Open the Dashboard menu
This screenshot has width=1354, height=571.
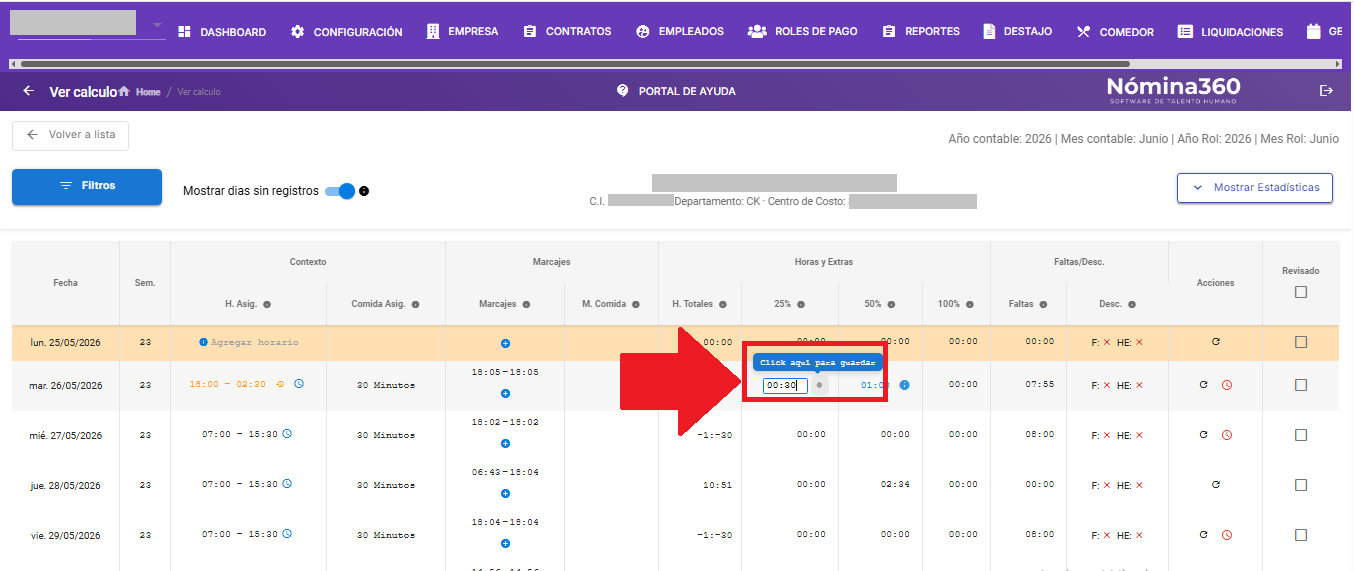tap(222, 32)
